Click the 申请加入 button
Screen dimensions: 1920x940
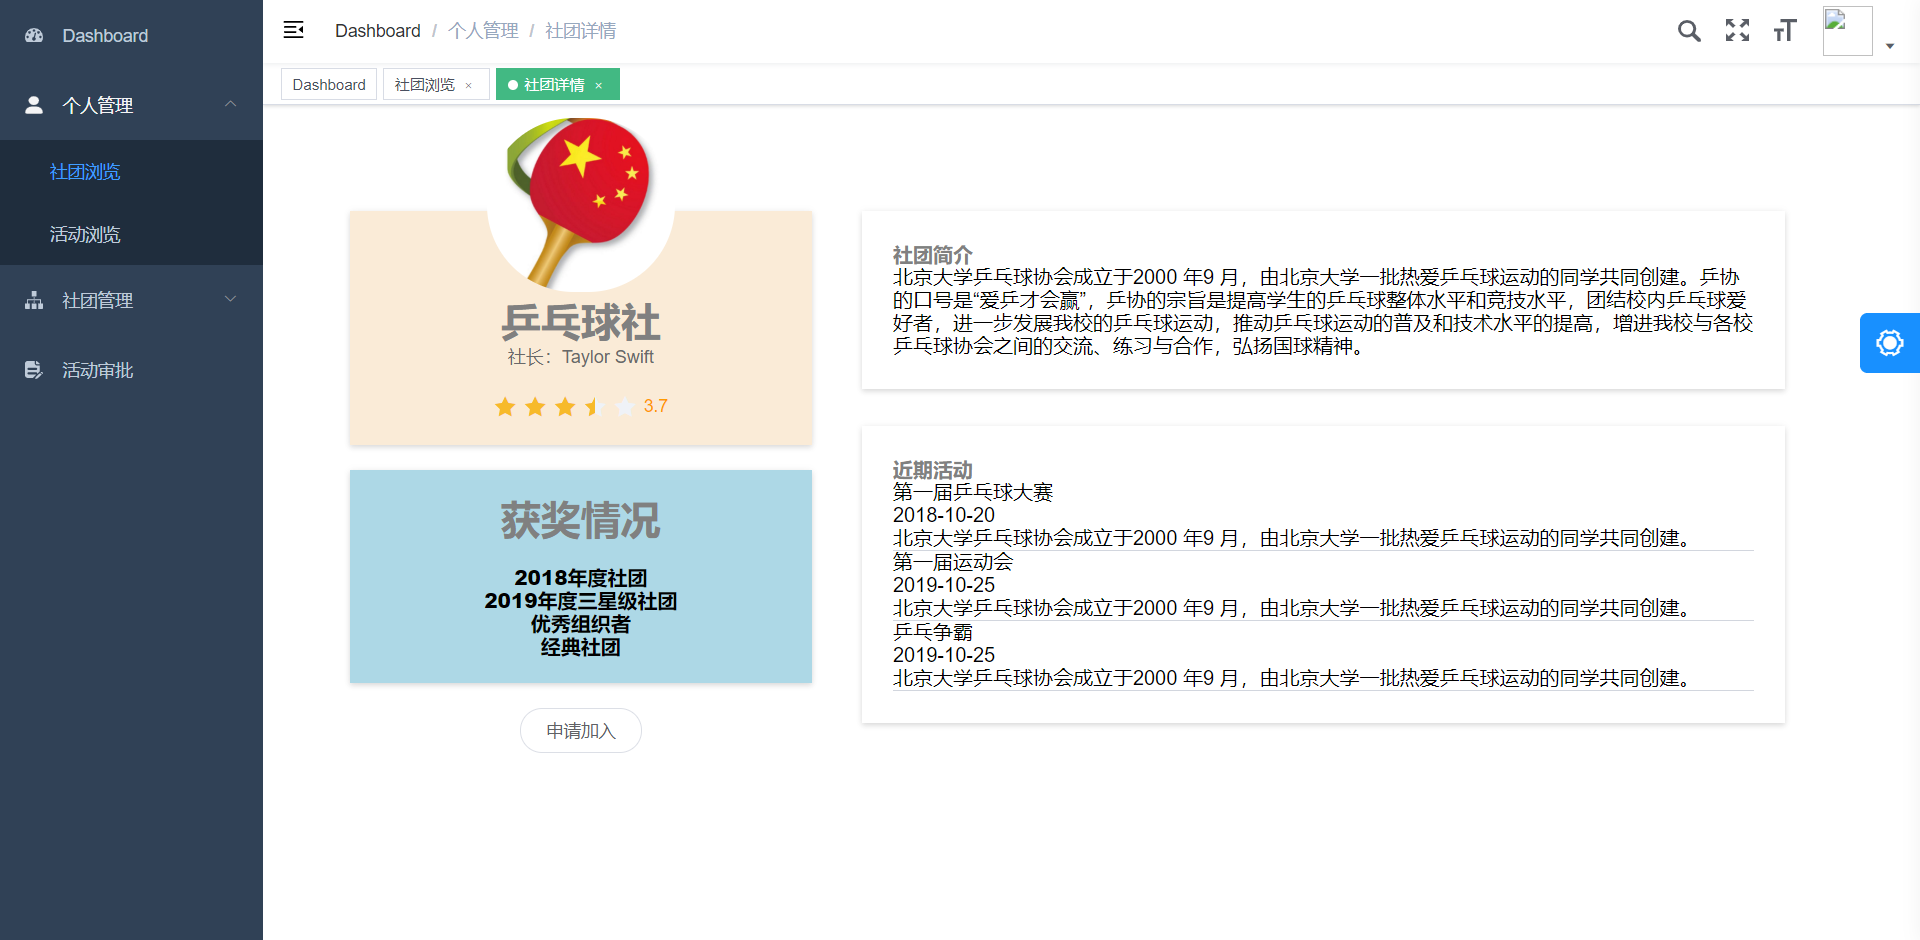(x=580, y=731)
